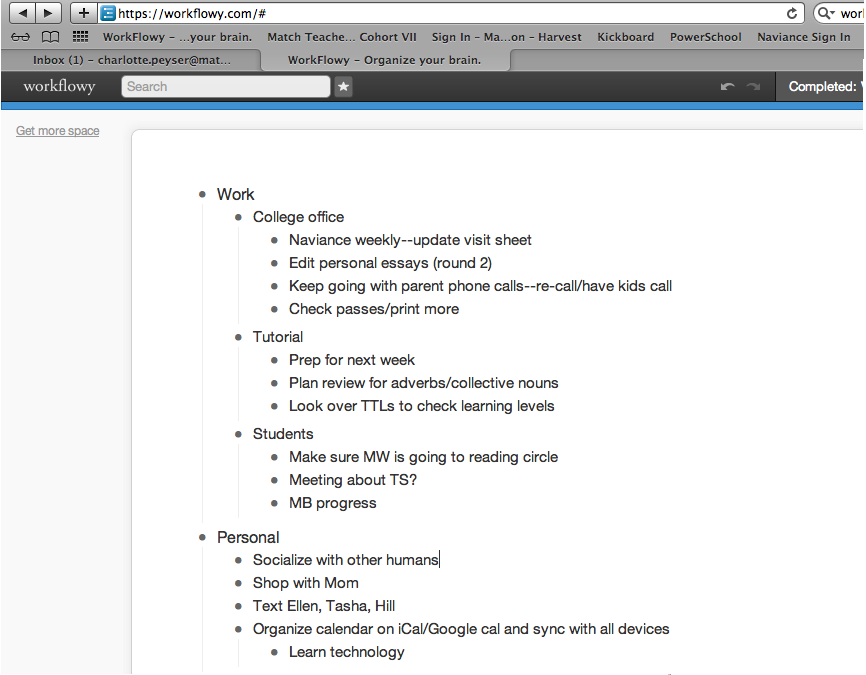866x675 pixels.
Task: Go back using the back navigation arrow
Action: coord(22,13)
